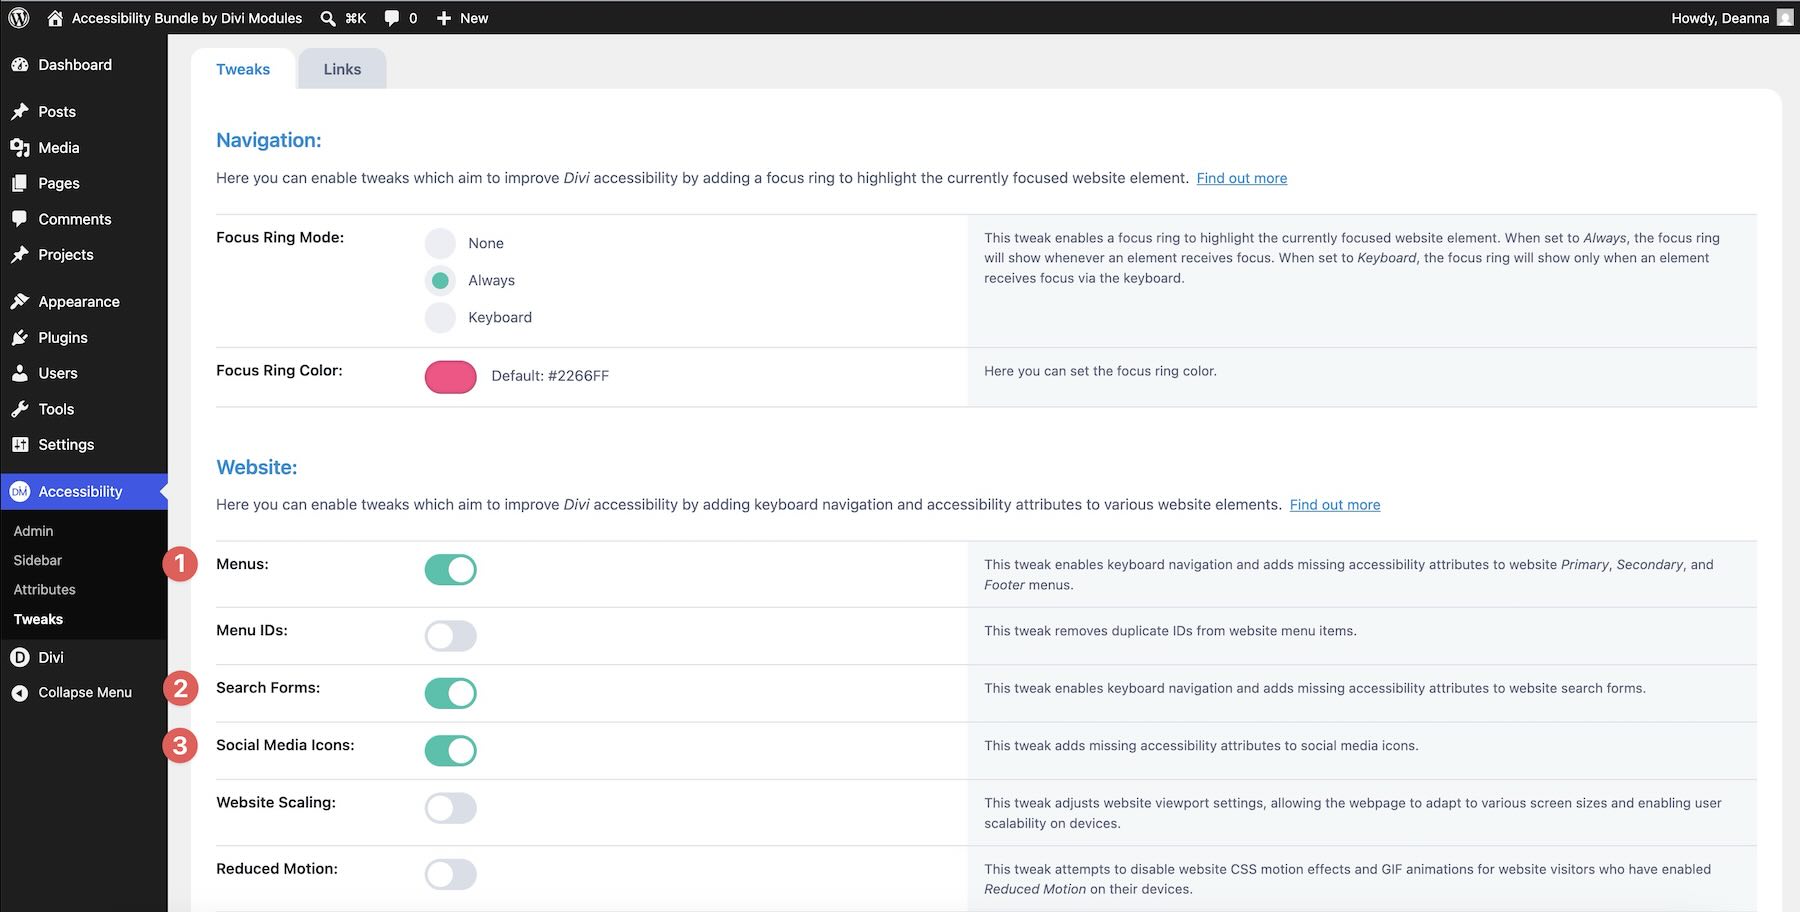Select the None focus ring mode
The width and height of the screenshot is (1800, 912).
point(440,243)
